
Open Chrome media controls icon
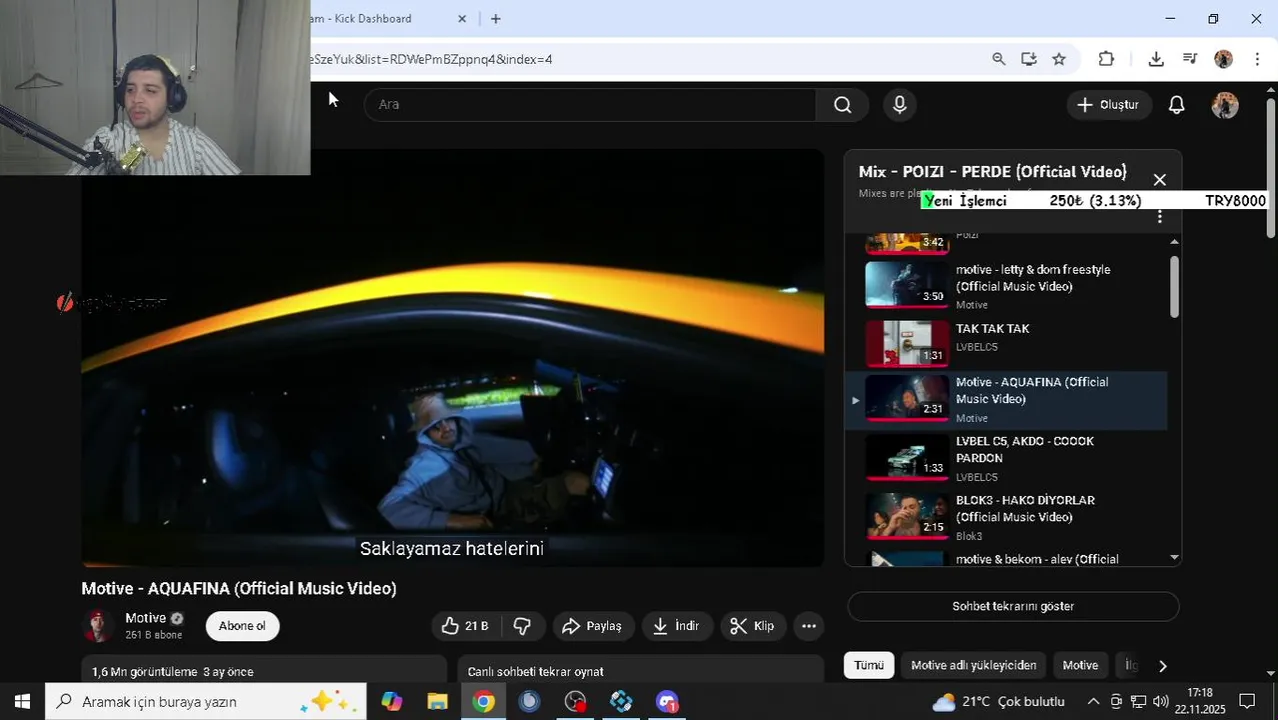[1189, 59]
